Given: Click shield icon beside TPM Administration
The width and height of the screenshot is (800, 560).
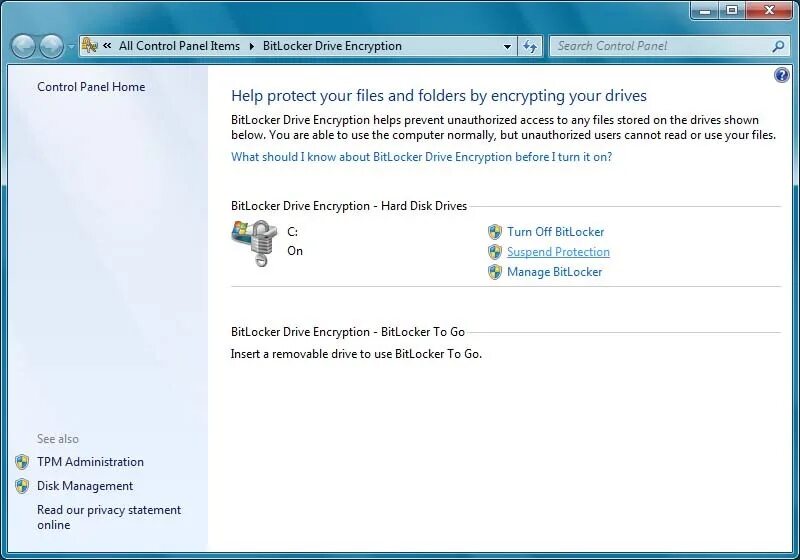Looking at the screenshot, I should (x=22, y=462).
